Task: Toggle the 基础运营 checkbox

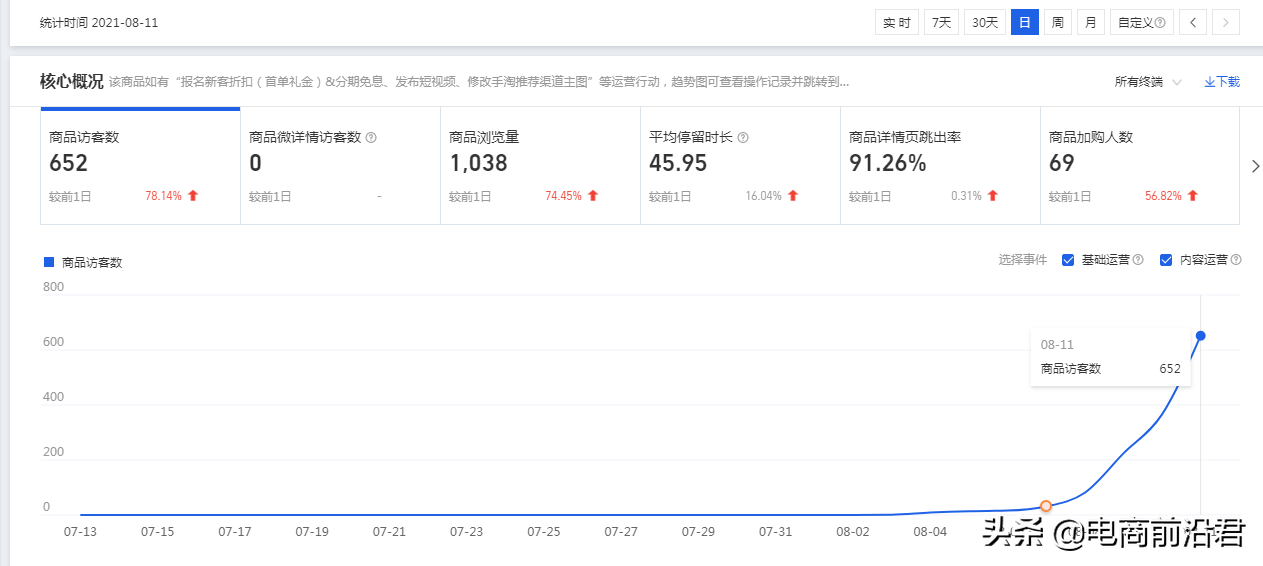Action: (1068, 260)
